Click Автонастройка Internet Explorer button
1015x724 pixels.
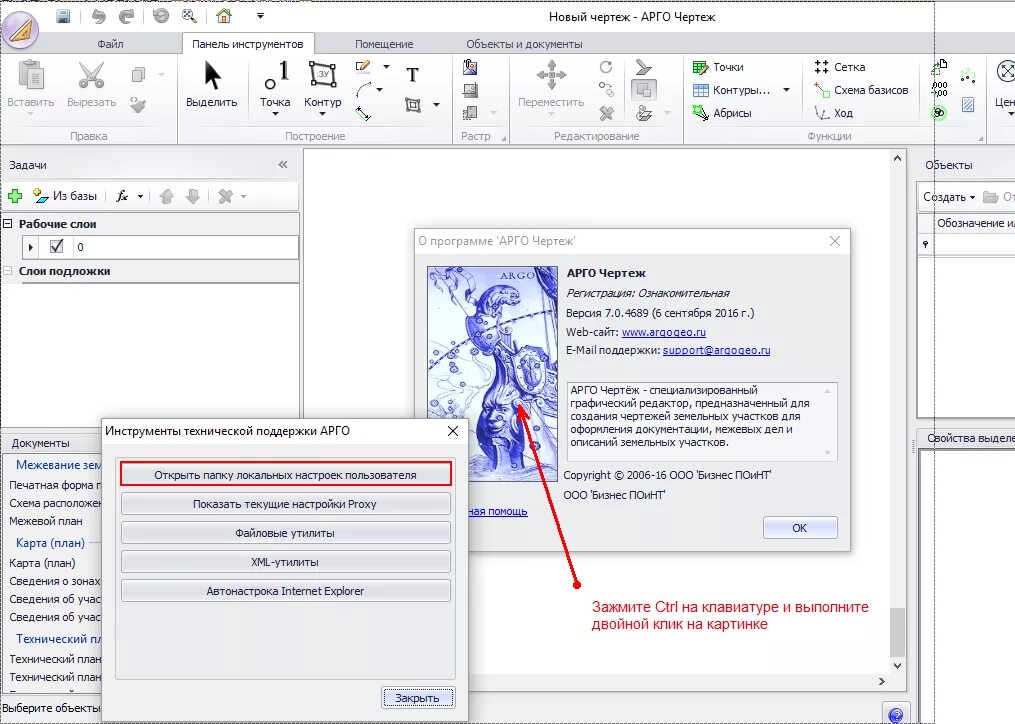(285, 591)
